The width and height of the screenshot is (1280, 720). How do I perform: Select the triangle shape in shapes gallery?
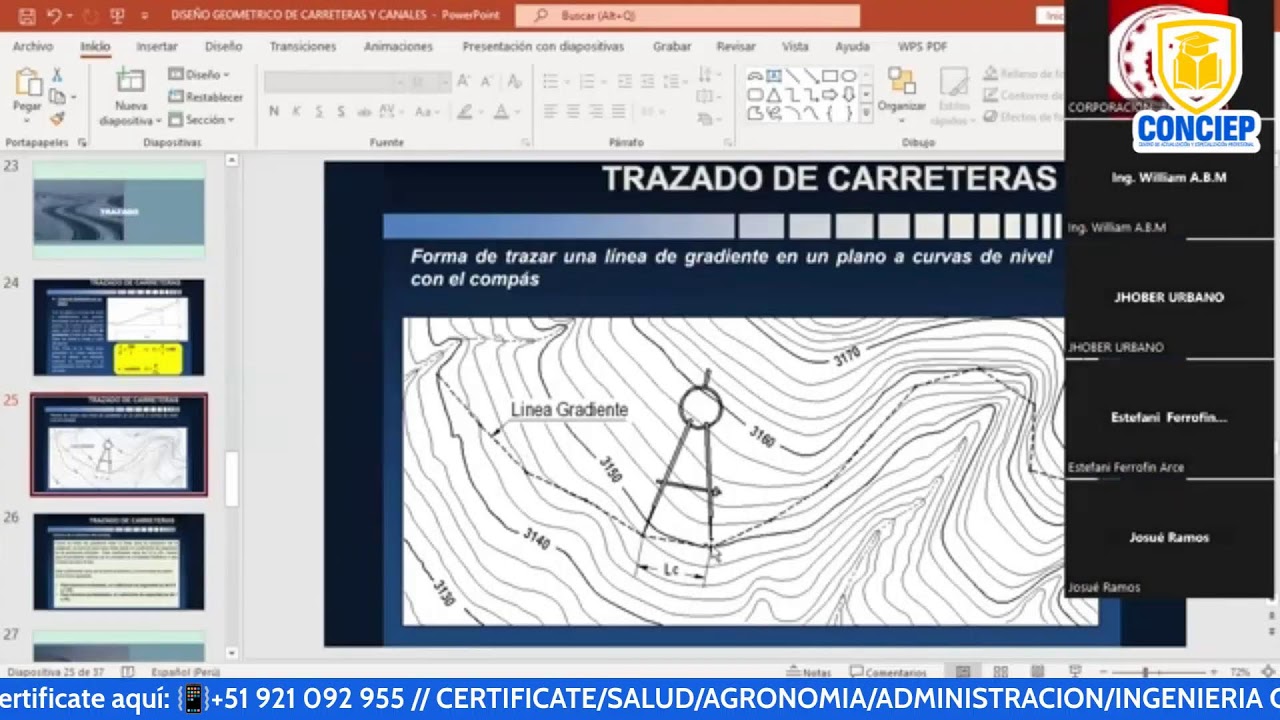[774, 95]
